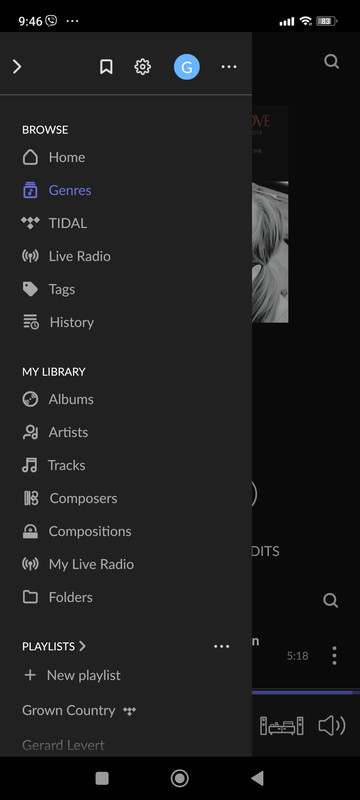Tap the History list-clock icon
The height and width of the screenshot is (800, 360).
click(x=31, y=322)
